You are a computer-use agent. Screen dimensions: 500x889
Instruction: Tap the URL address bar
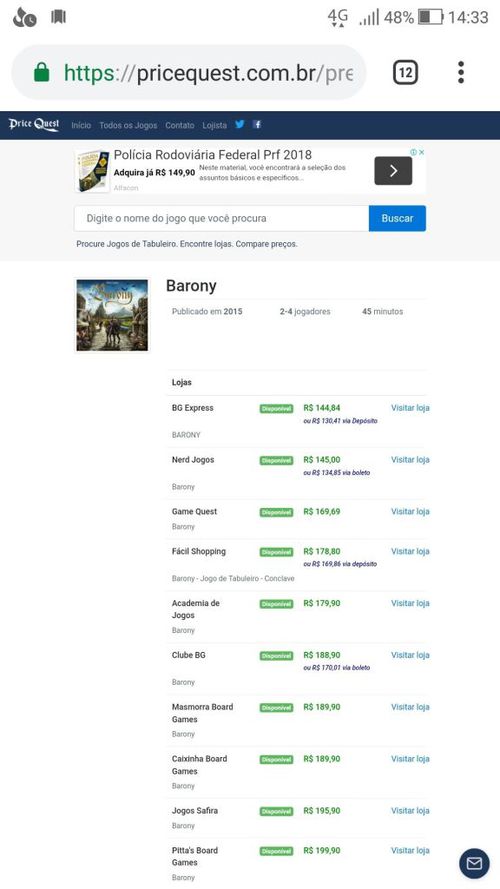click(x=189, y=73)
